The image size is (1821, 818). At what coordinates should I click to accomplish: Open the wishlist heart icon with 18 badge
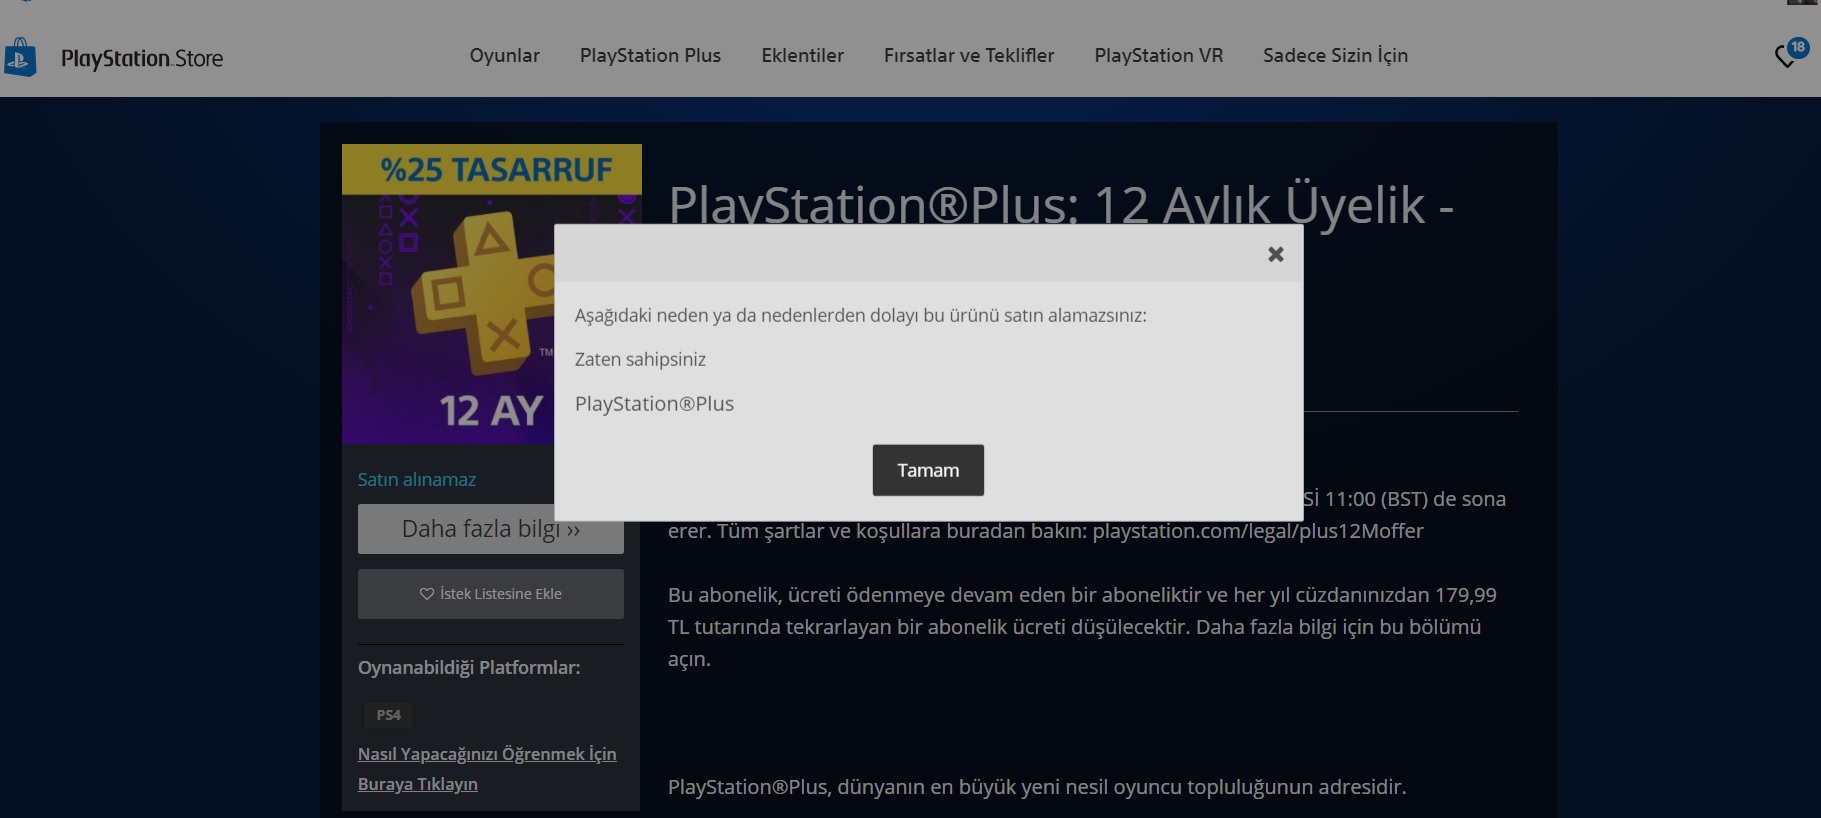tap(1790, 54)
